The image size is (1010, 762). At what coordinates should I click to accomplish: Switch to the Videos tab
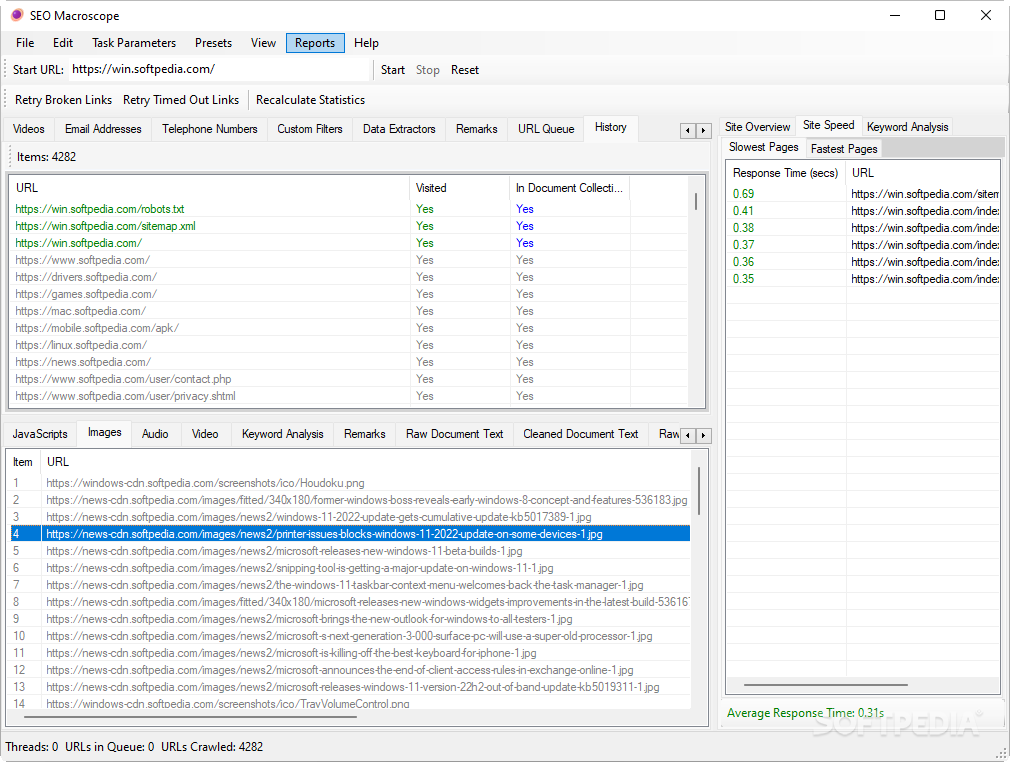tap(29, 129)
